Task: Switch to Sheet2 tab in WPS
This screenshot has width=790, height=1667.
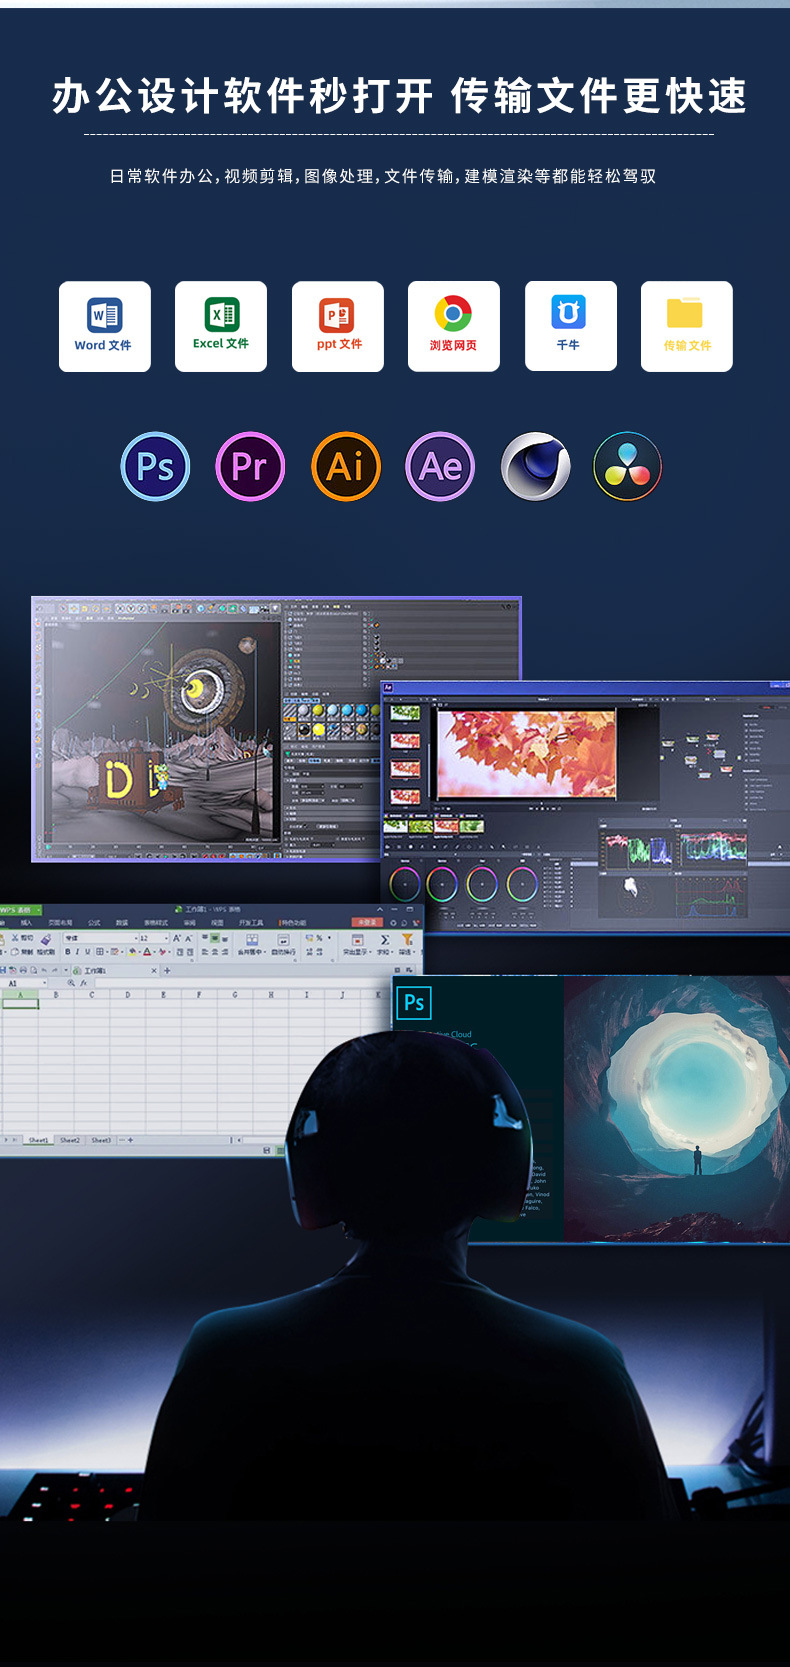Action: 70,1140
